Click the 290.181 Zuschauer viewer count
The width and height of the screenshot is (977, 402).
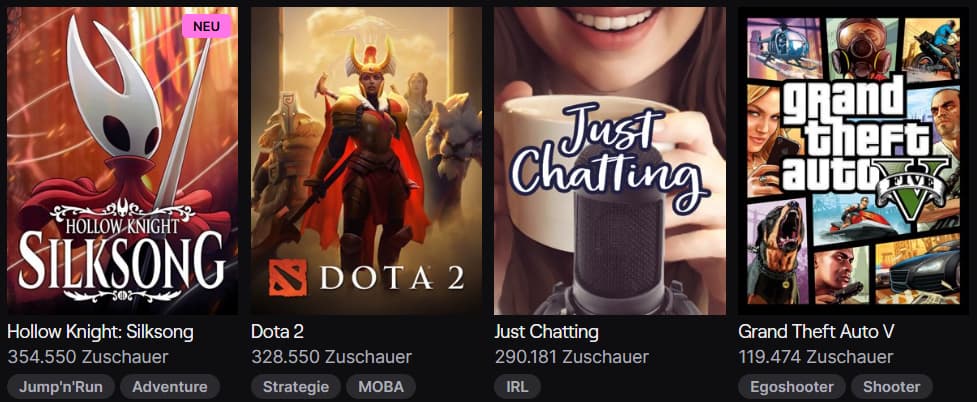coord(571,357)
